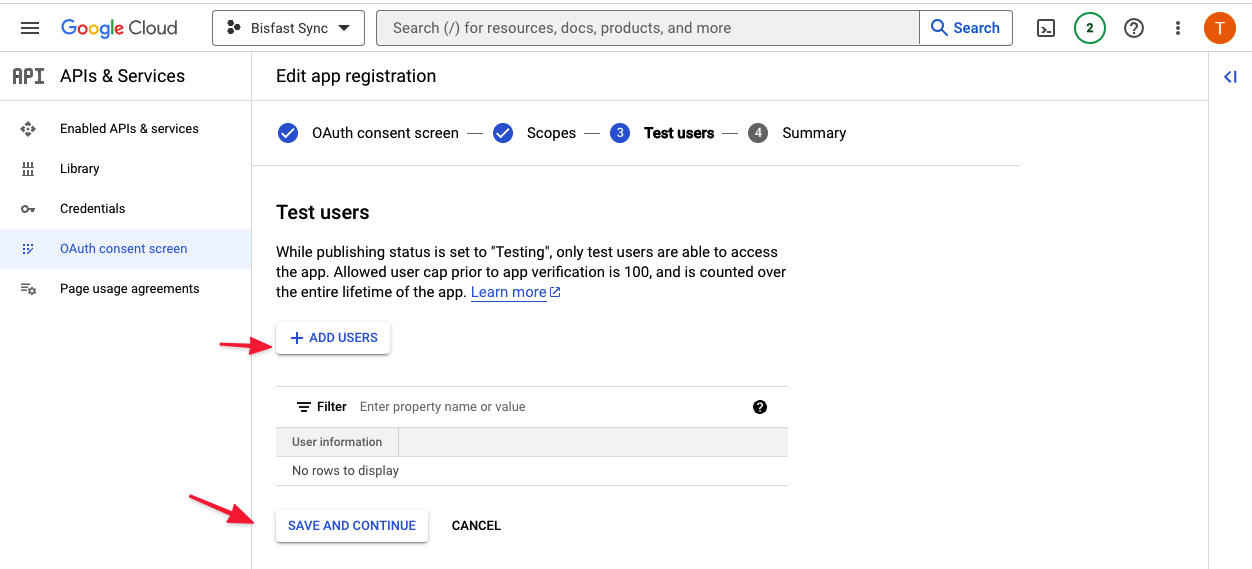This screenshot has height=569, width=1252.
Task: Open the Bisfast Sync project dropdown
Action: [288, 28]
